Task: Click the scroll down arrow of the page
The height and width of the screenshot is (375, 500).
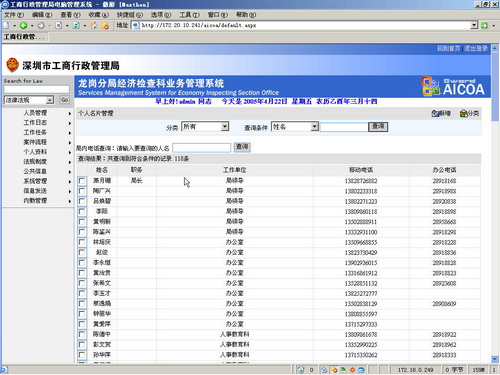Action: click(495, 359)
